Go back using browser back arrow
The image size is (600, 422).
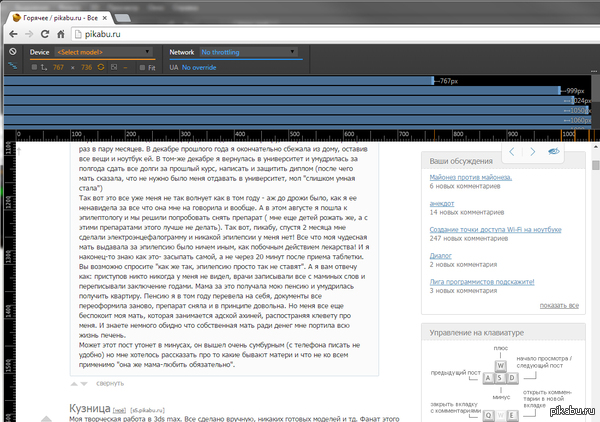pos(13,34)
